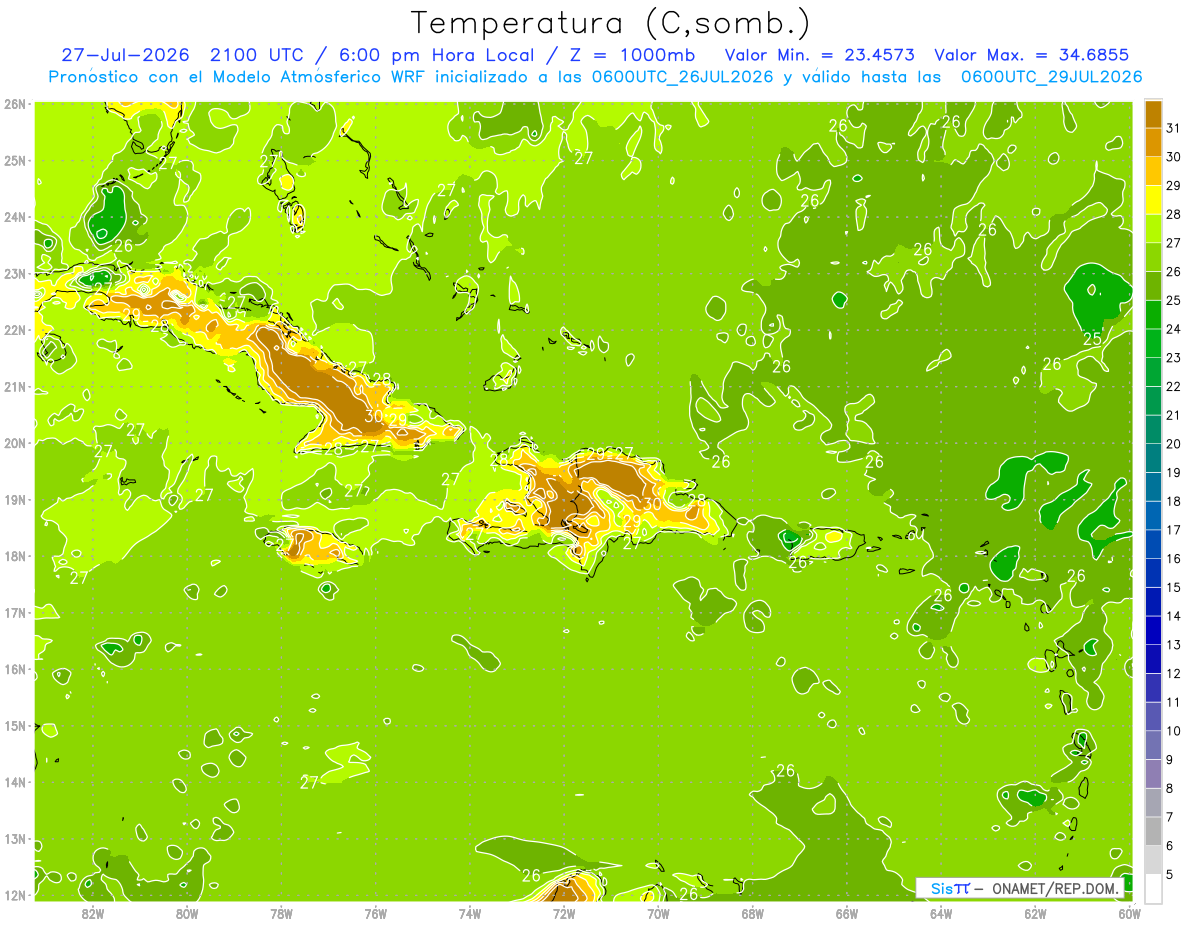The image size is (1200, 927).
Task: Click the "82W" longitude label
Action: tap(93, 913)
